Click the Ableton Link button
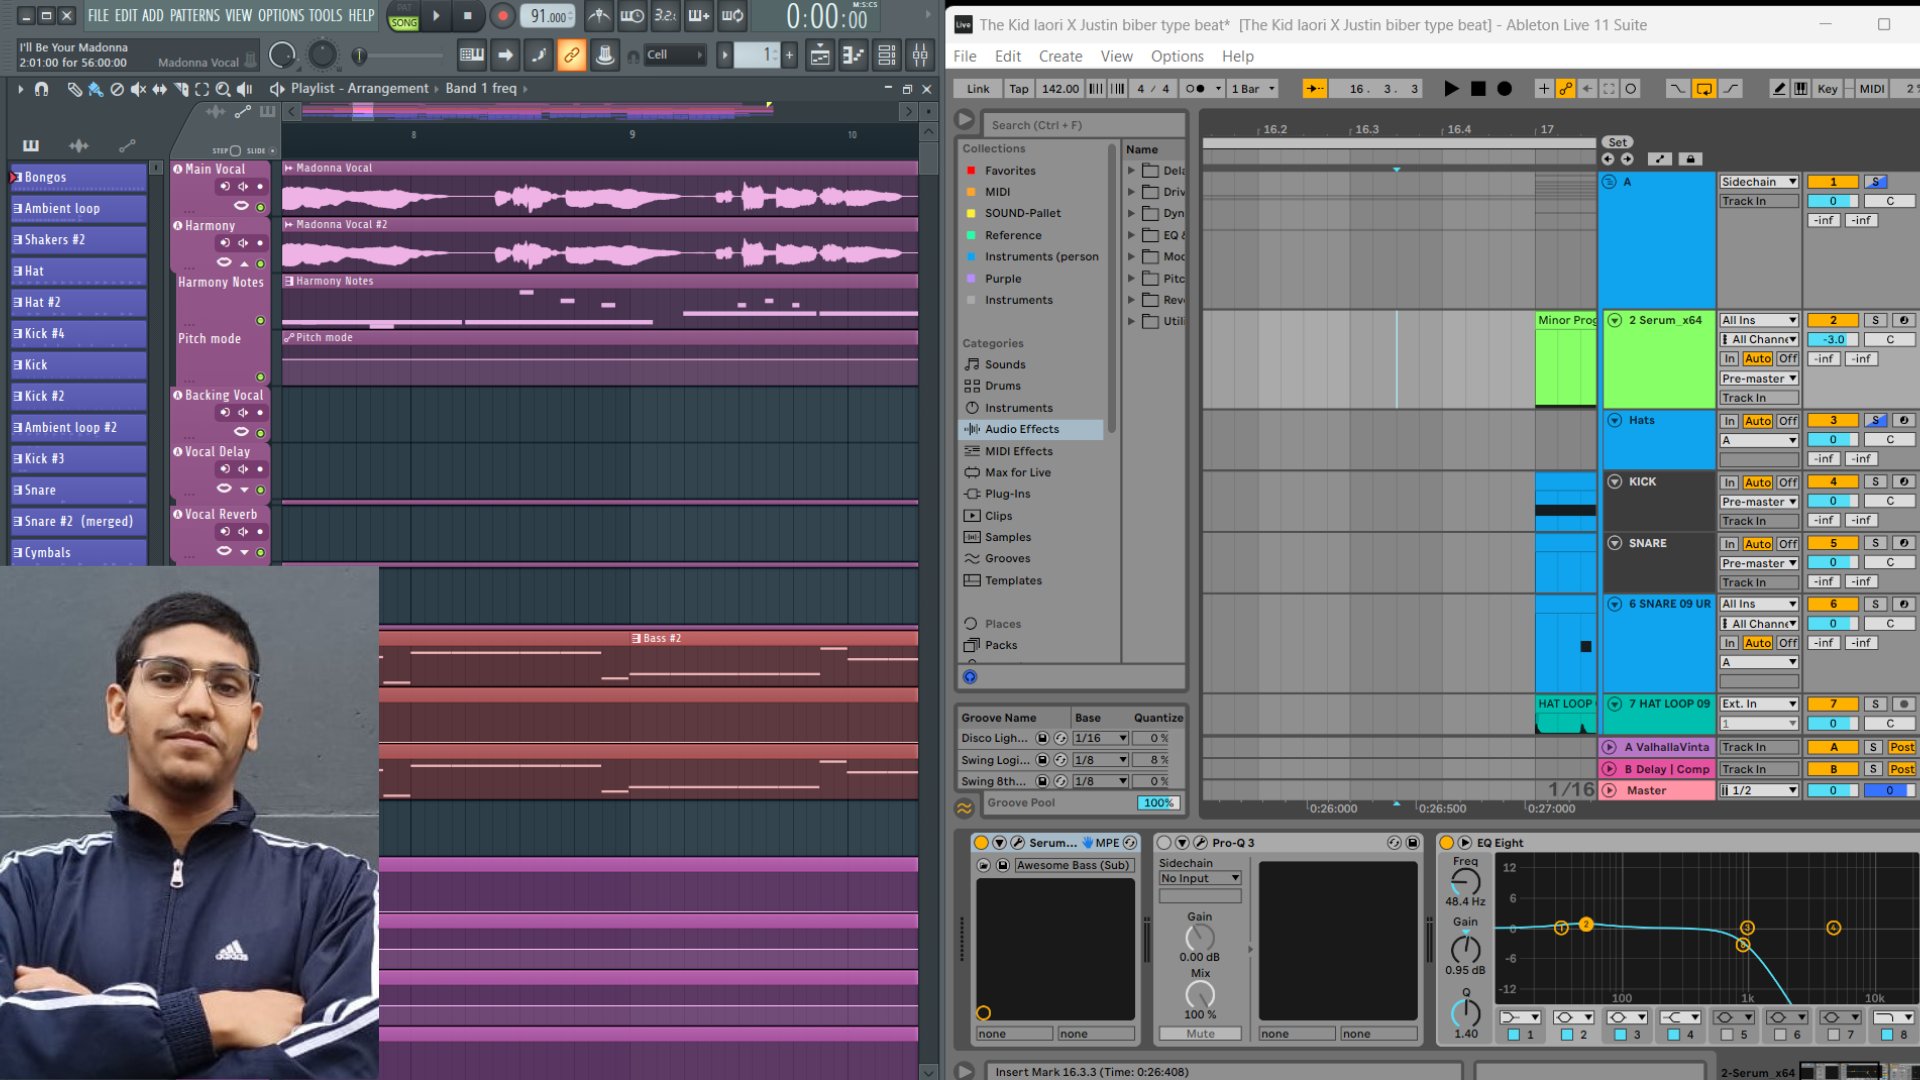 coord(978,89)
